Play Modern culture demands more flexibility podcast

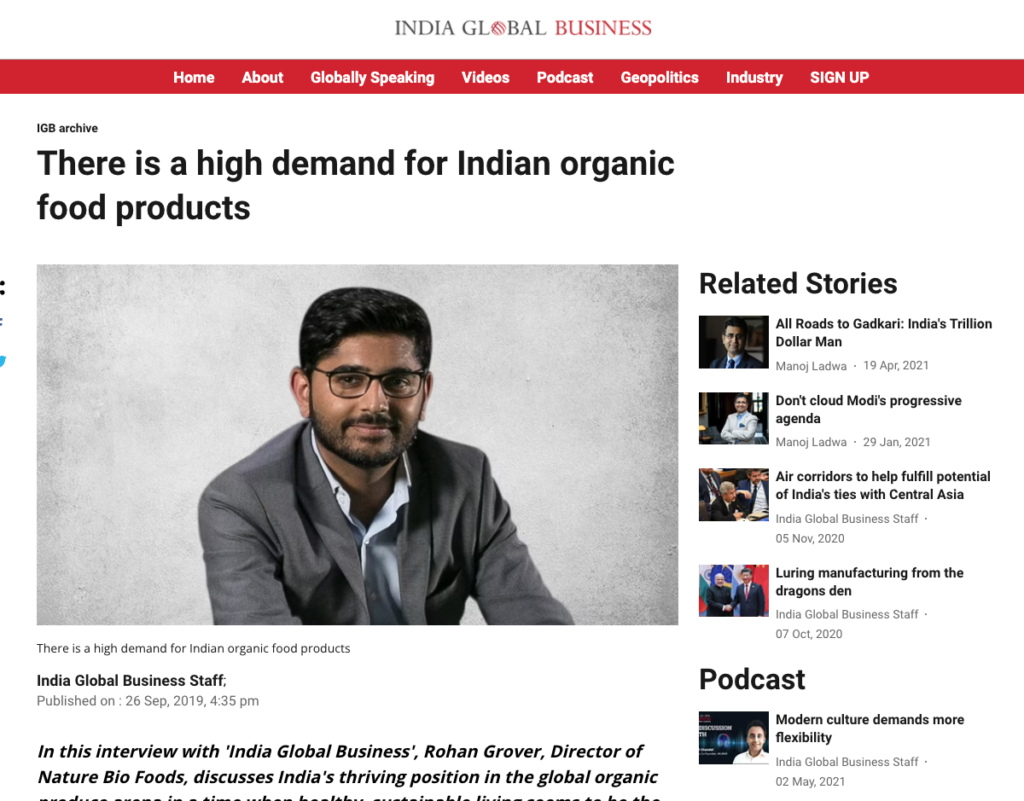click(869, 728)
